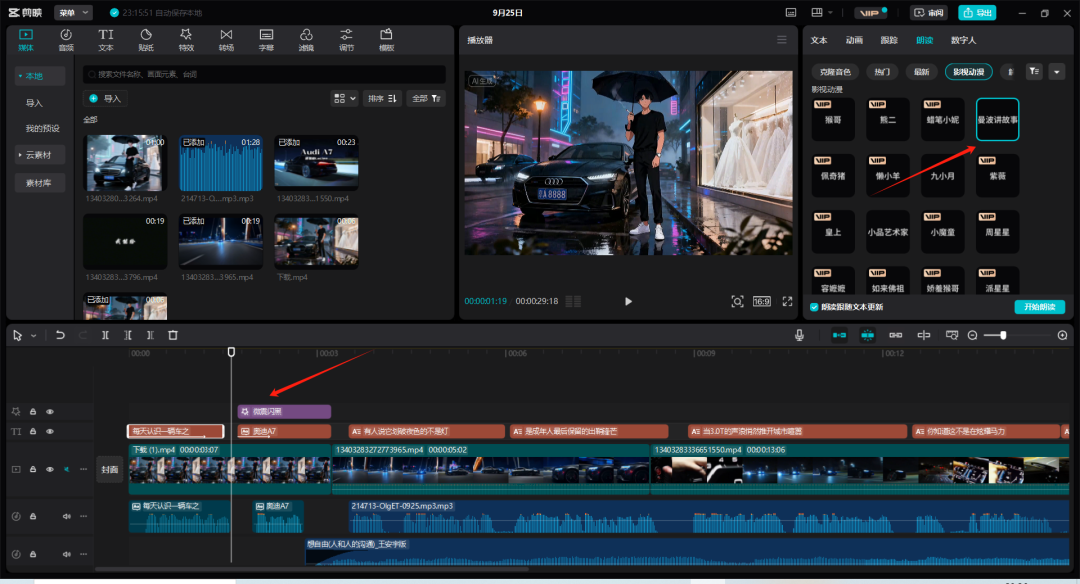
Task: Expand the 云素材 sidebar section
Action: coord(40,155)
